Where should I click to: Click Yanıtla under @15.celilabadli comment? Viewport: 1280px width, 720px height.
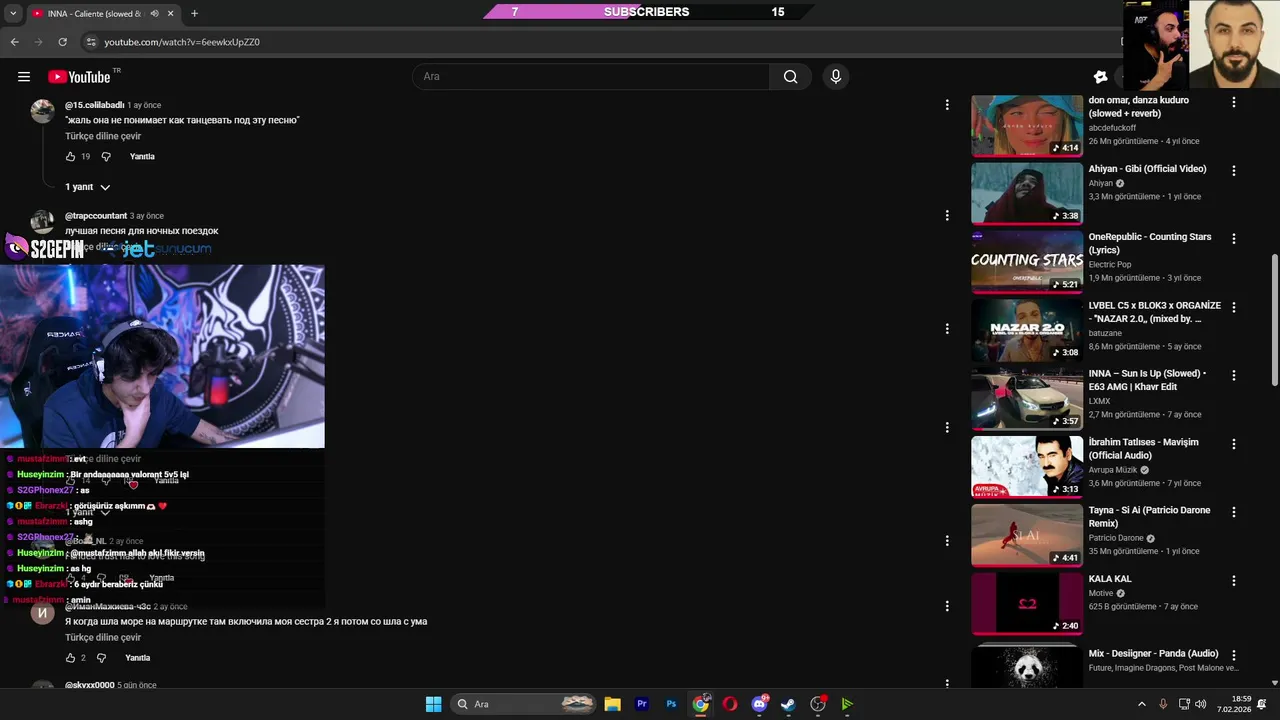pyautogui.click(x=142, y=157)
